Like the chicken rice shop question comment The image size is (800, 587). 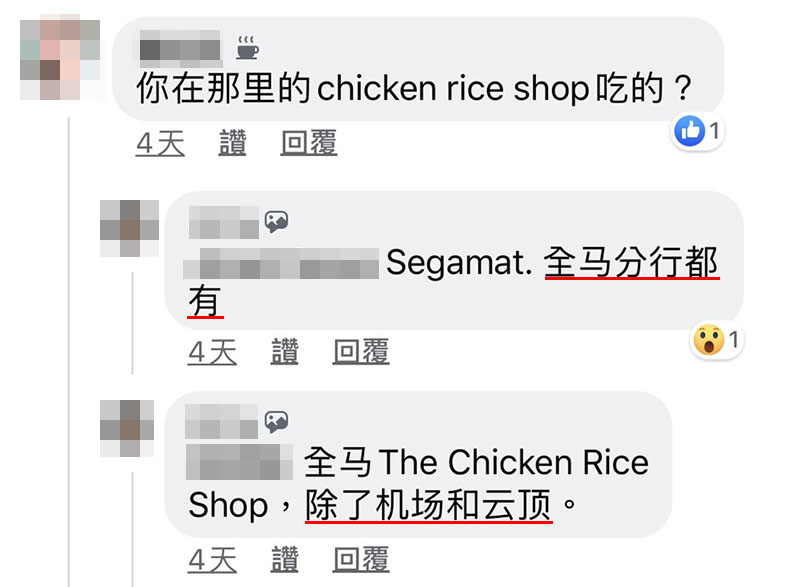click(x=233, y=143)
